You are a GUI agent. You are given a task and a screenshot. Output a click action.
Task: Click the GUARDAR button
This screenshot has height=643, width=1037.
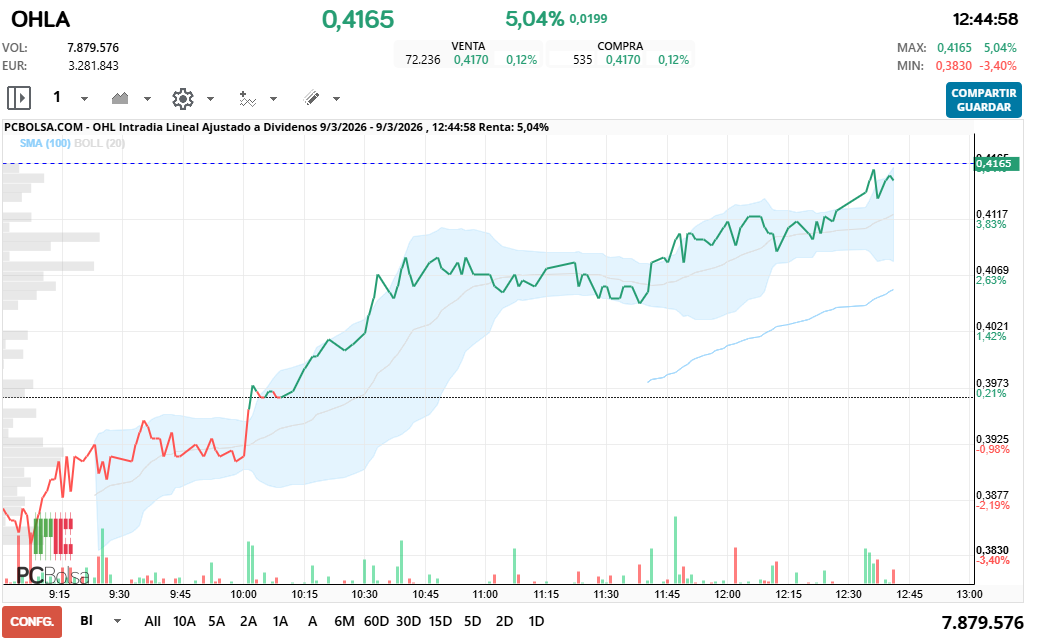tap(983, 105)
